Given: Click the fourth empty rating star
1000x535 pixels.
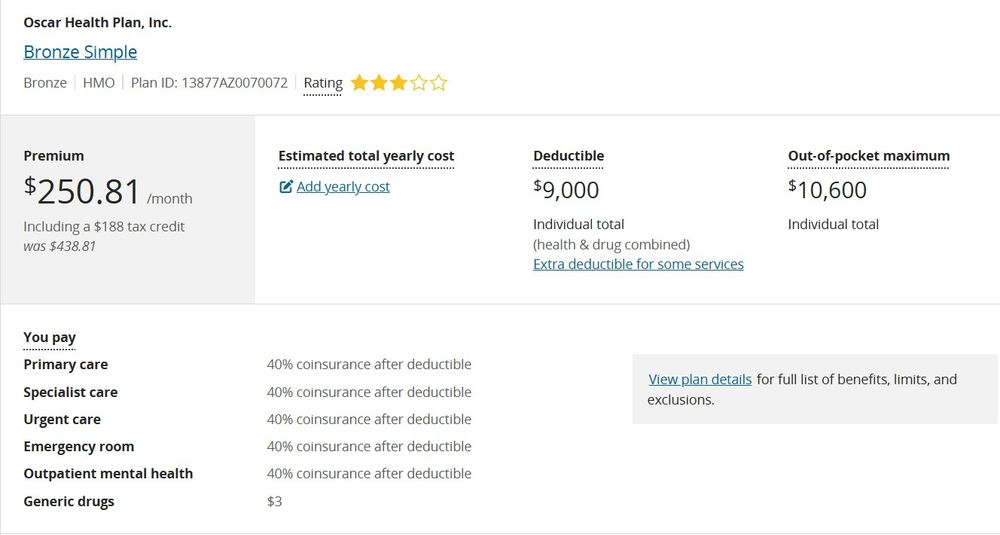Looking at the screenshot, I should [418, 83].
